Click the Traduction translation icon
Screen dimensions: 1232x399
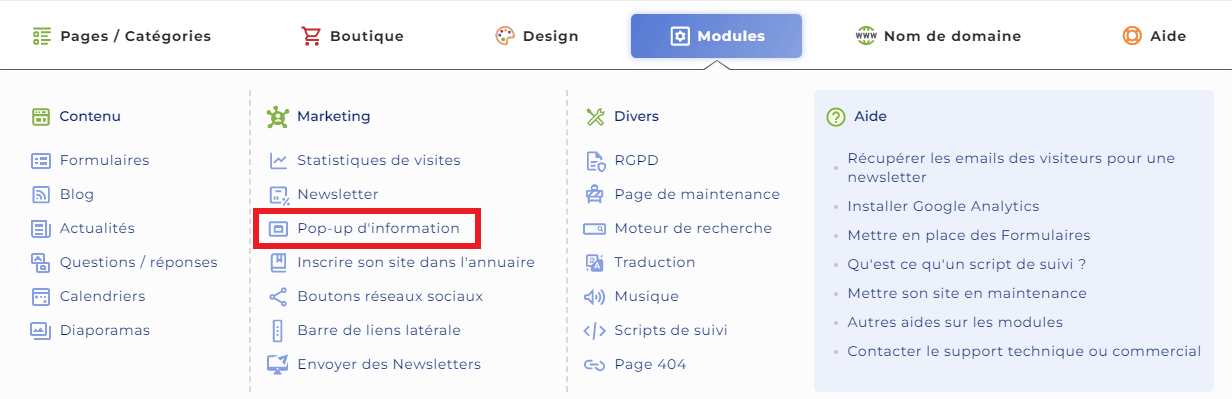point(595,262)
